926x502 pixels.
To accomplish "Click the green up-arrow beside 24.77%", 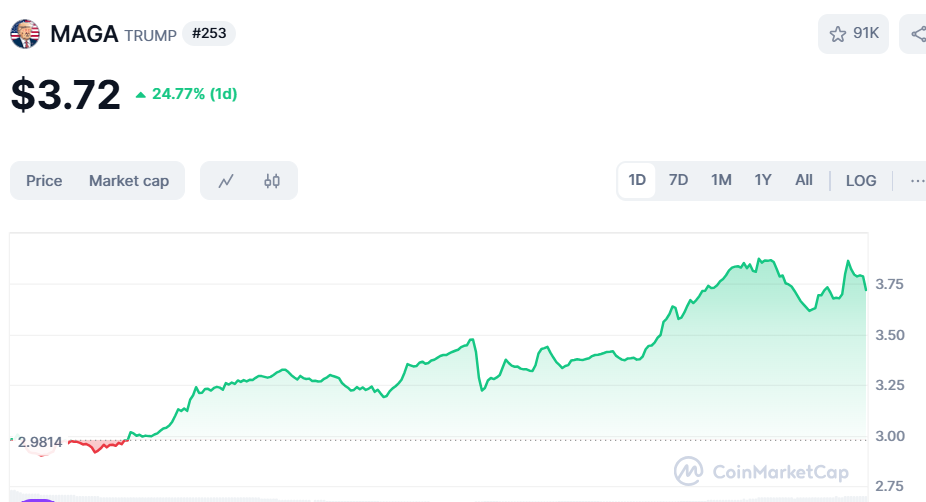I will (141, 95).
